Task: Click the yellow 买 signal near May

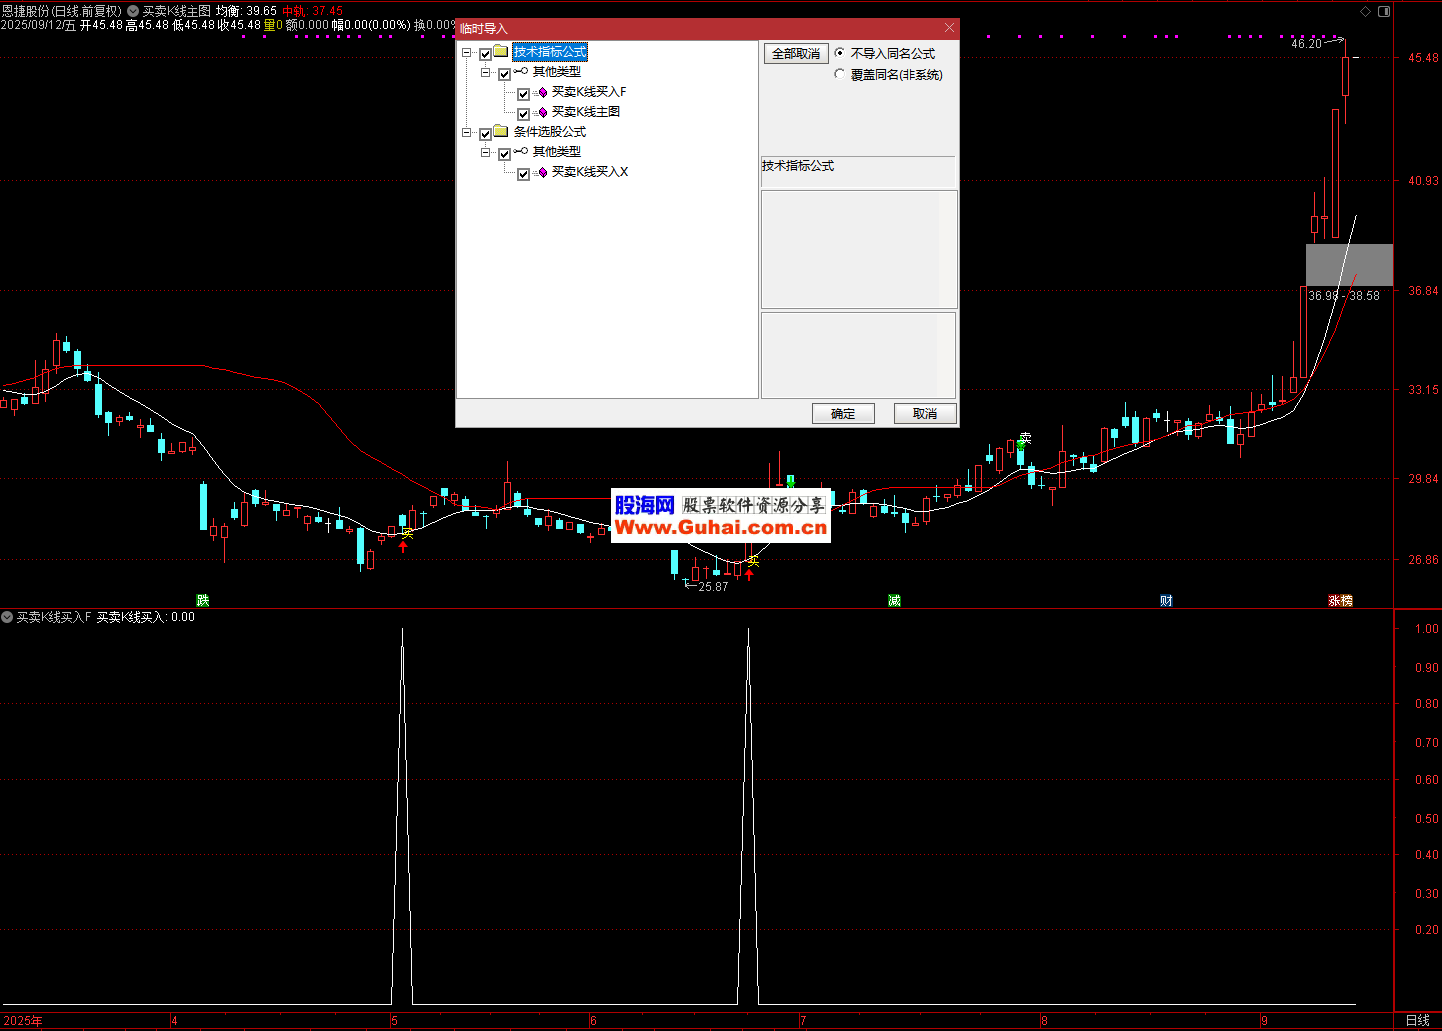Action: 407,533
